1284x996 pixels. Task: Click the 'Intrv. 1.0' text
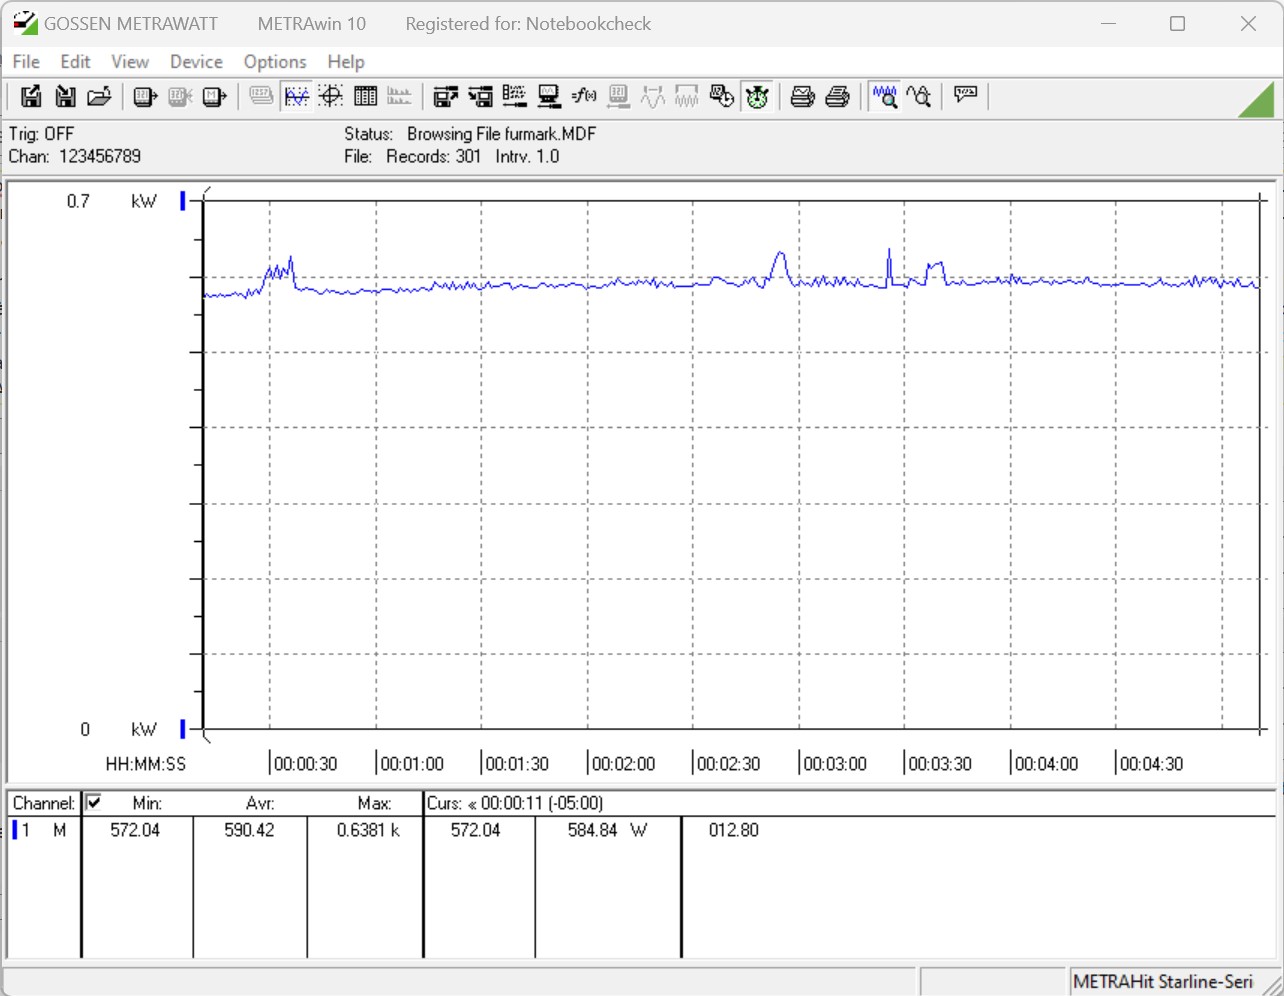click(527, 156)
